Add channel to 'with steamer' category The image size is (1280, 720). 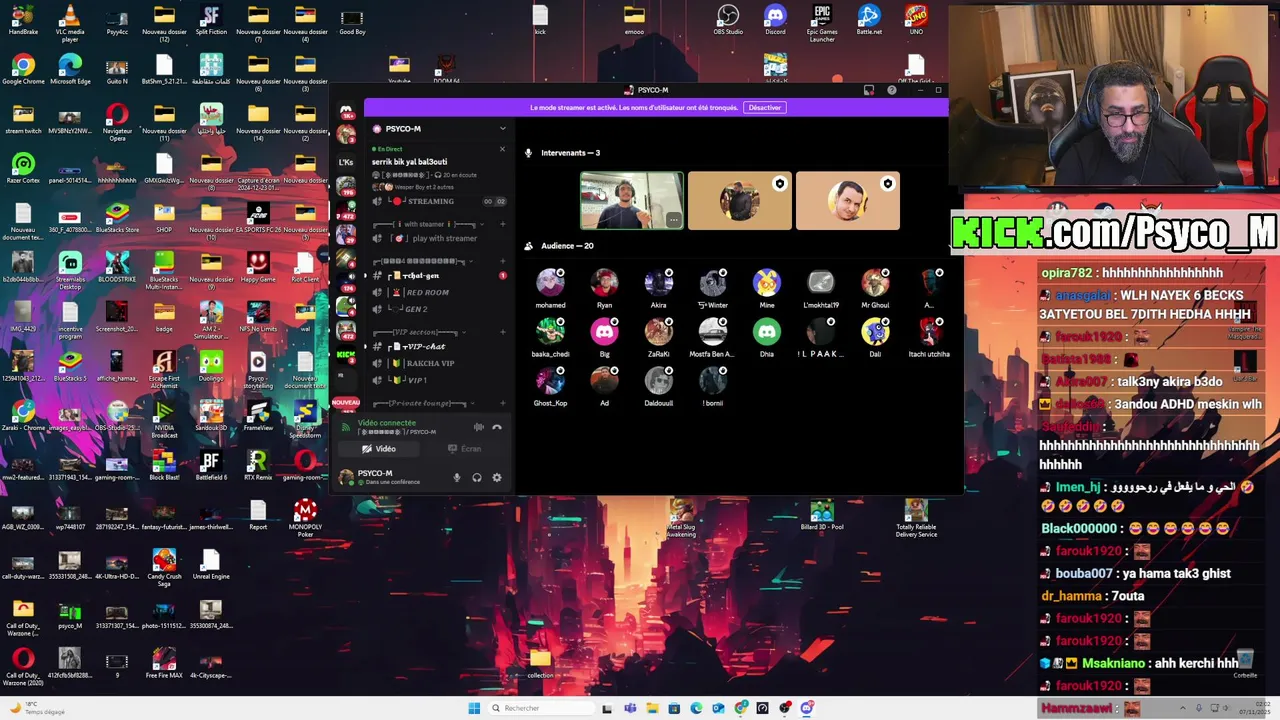click(502, 224)
